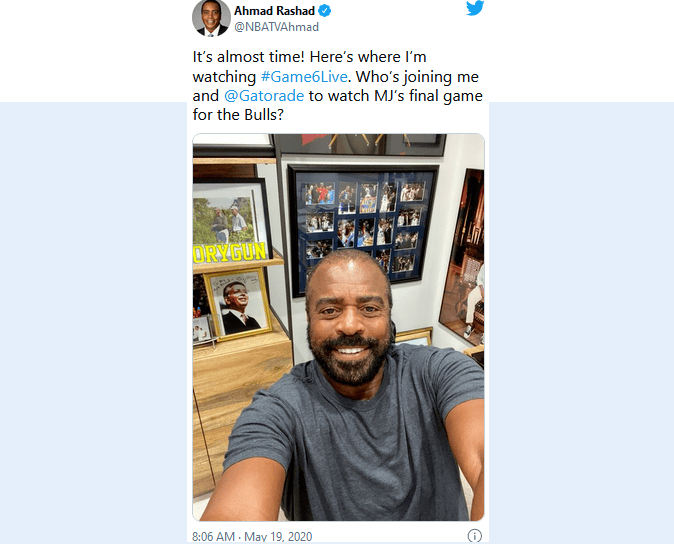Image resolution: width=674 pixels, height=544 pixels.
Task: Open Ahmad Rashad's profile avatar
Action: pyautogui.click(x=211, y=18)
